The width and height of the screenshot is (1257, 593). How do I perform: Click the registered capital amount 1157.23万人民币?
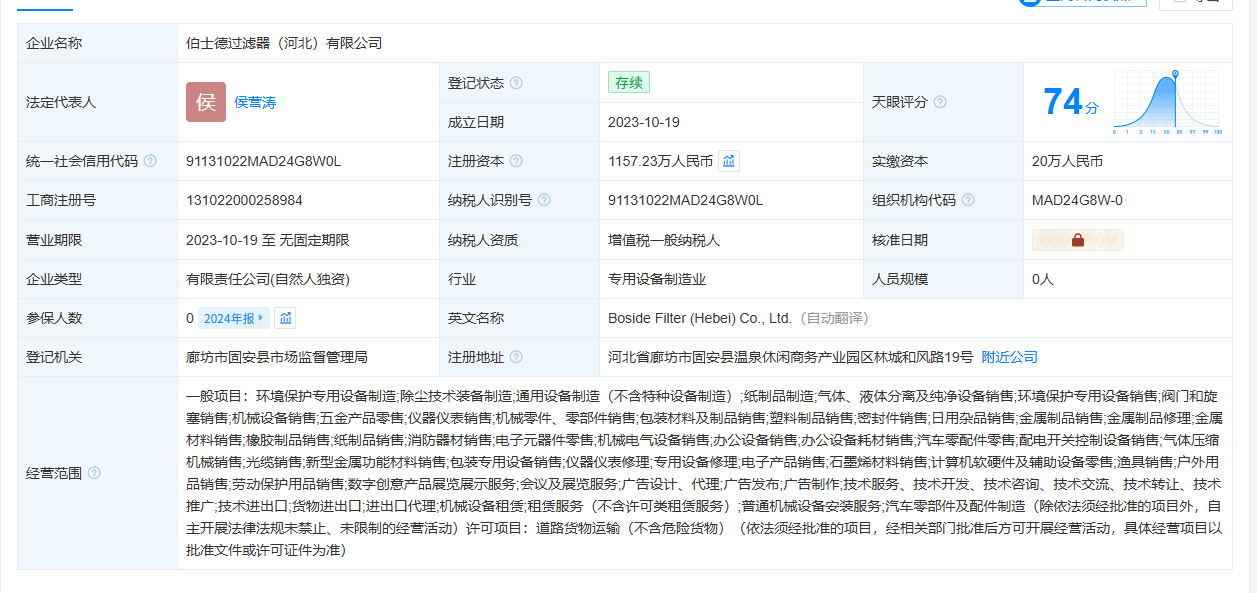click(x=660, y=161)
